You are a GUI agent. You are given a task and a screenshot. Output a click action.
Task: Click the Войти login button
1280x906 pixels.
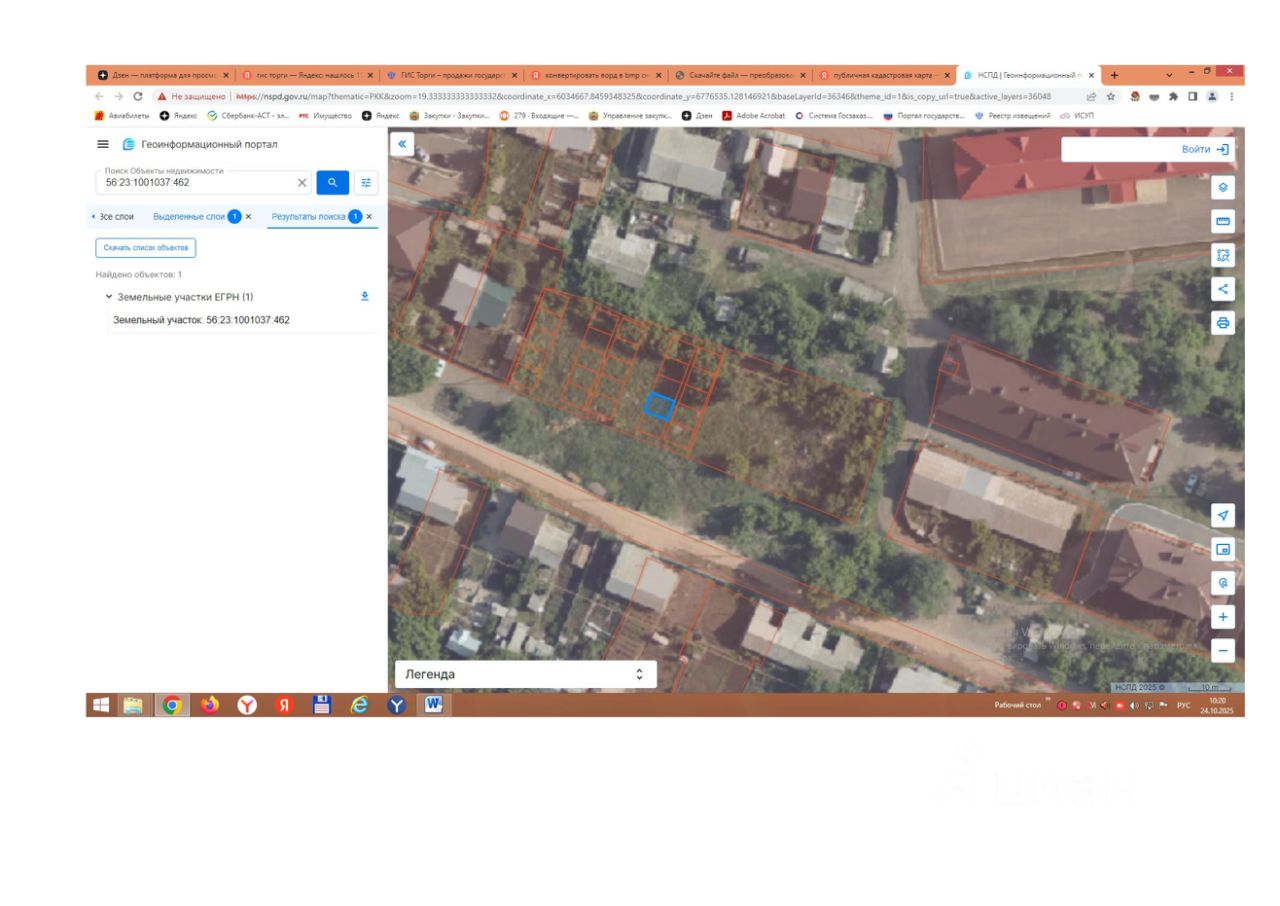coord(1206,149)
